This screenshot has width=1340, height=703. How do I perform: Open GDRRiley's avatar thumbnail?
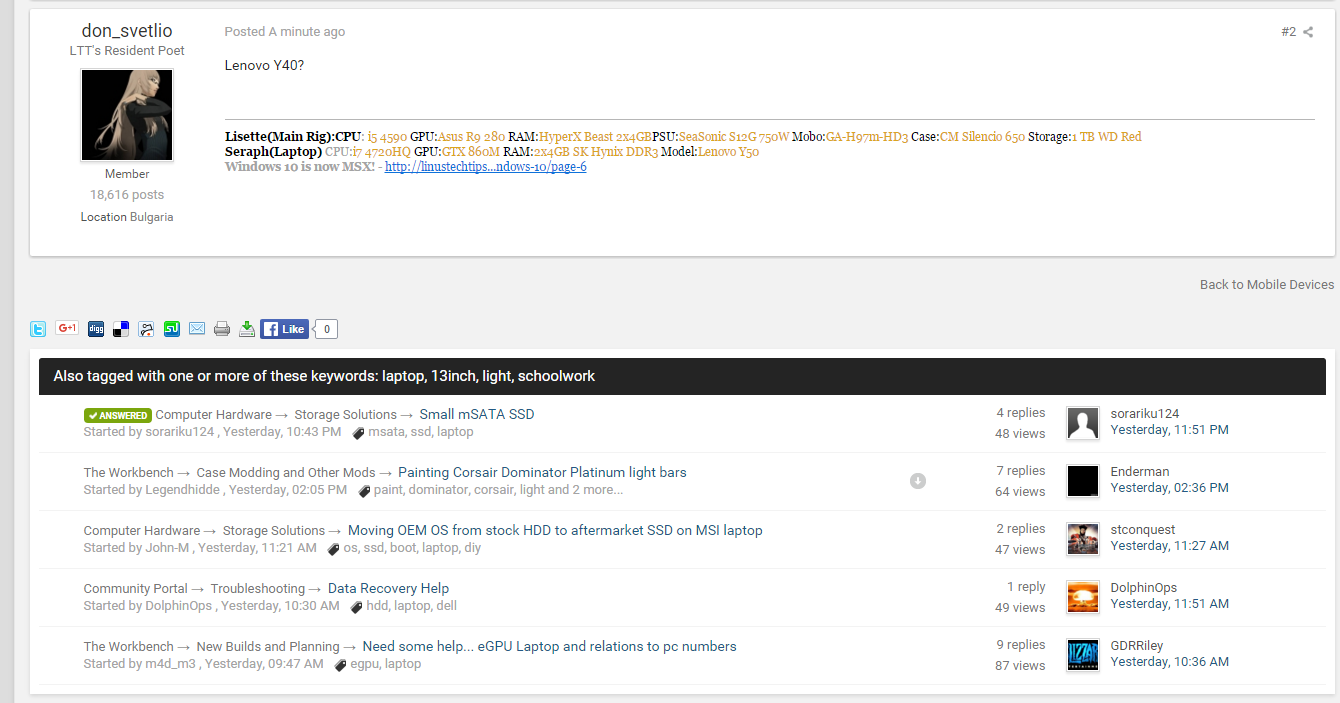(x=1083, y=655)
